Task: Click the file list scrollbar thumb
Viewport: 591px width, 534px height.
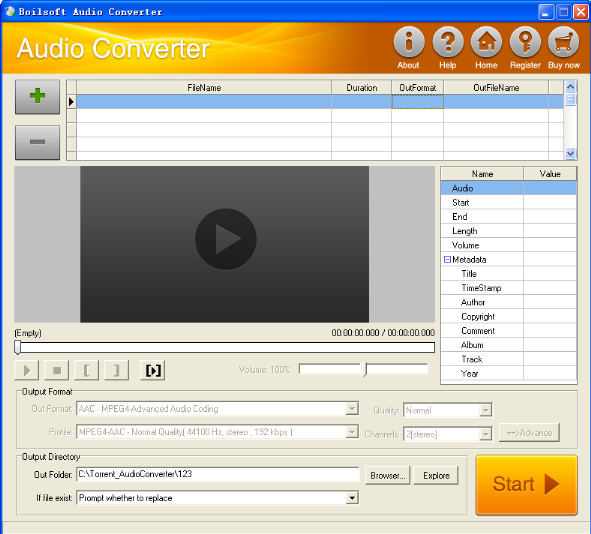Action: click(x=570, y=99)
